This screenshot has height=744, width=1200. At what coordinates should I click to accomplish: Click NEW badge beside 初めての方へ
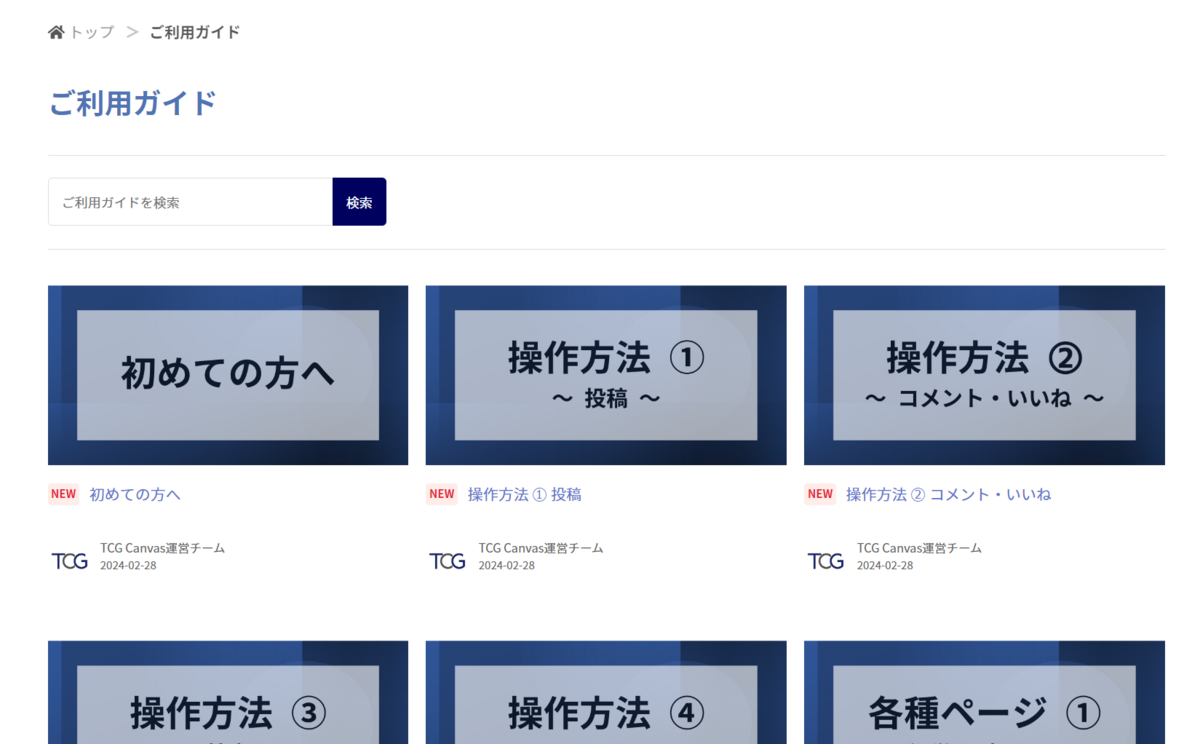[x=64, y=494]
